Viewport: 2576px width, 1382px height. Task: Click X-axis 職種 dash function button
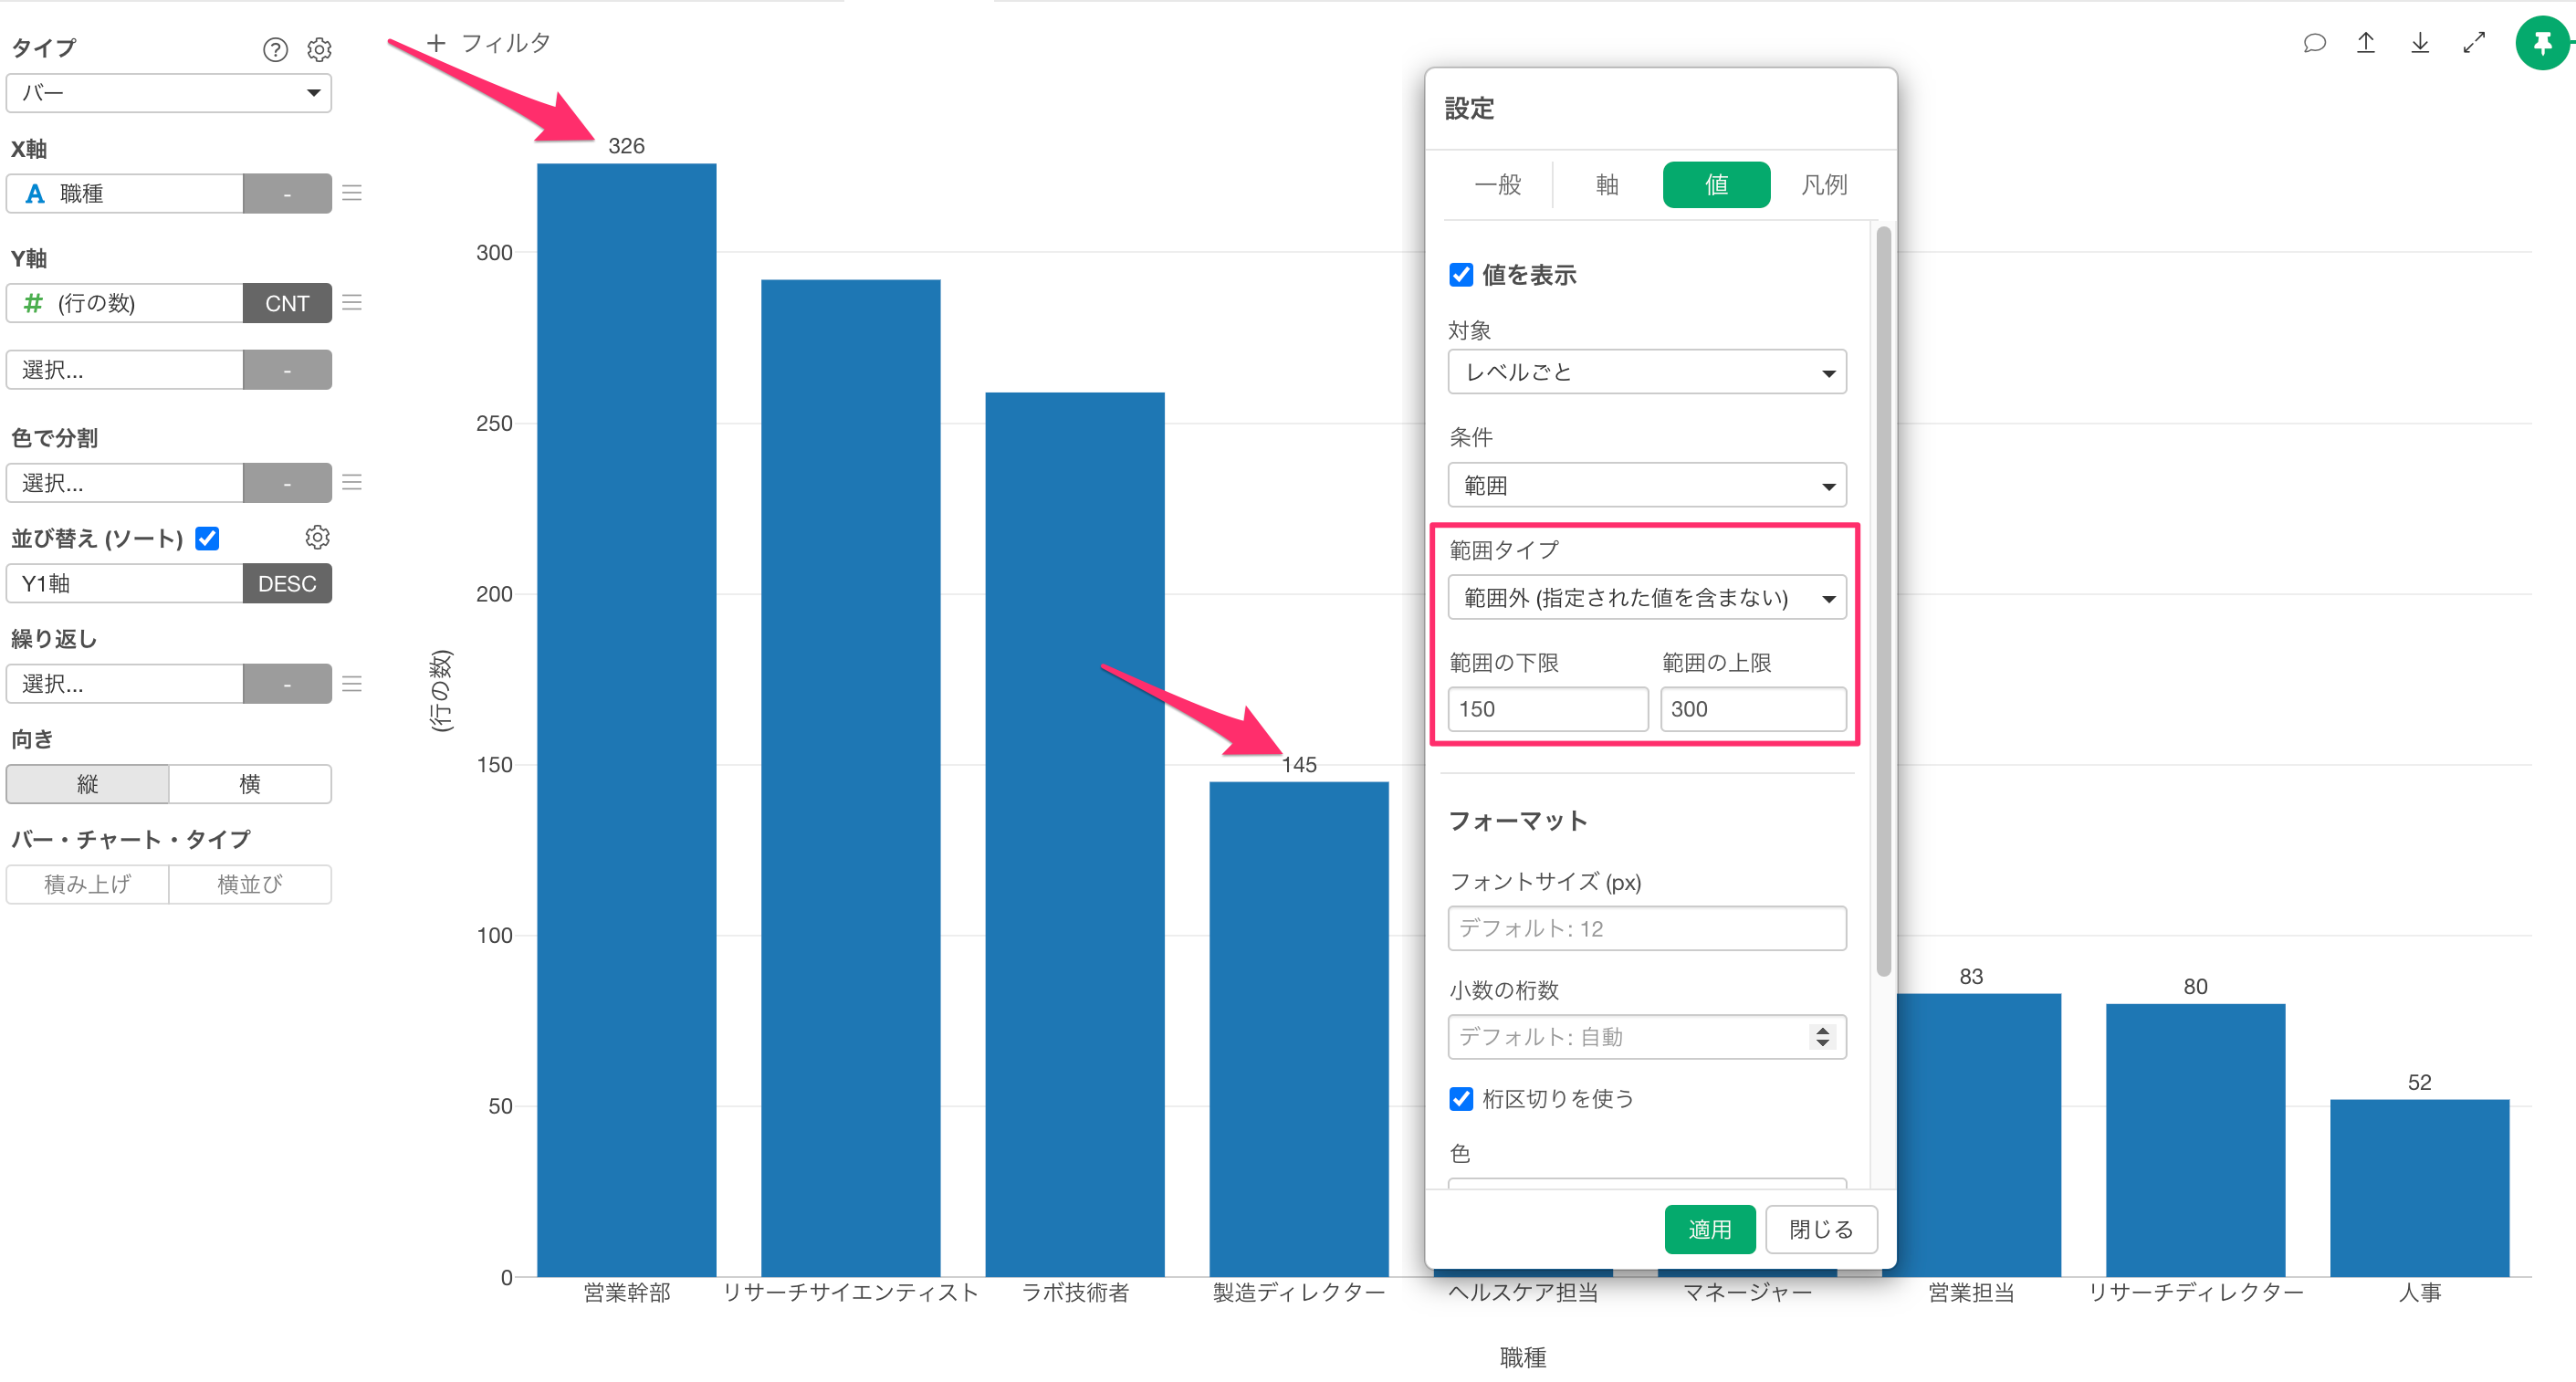(287, 193)
